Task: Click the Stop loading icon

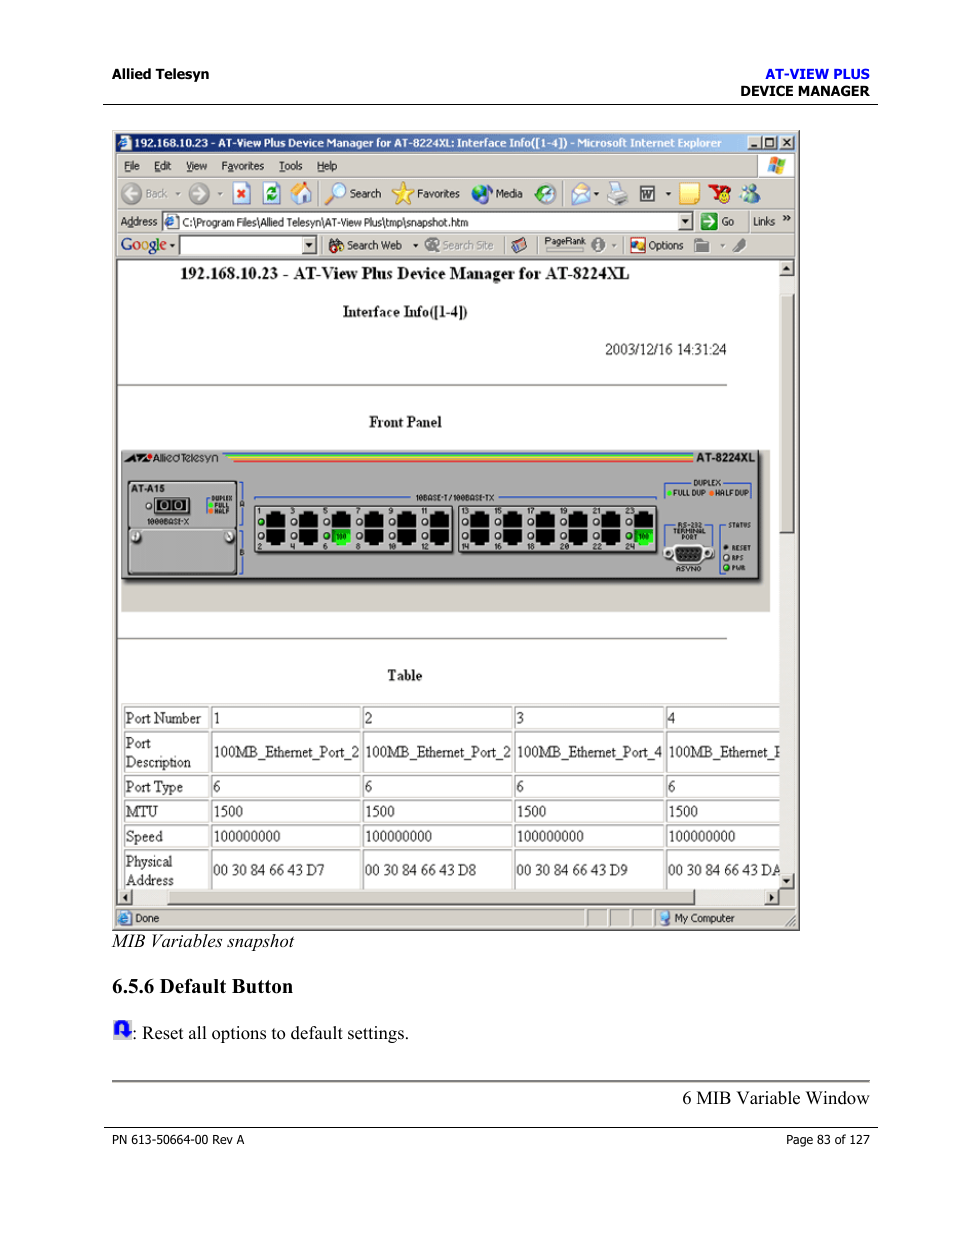Action: [x=241, y=194]
